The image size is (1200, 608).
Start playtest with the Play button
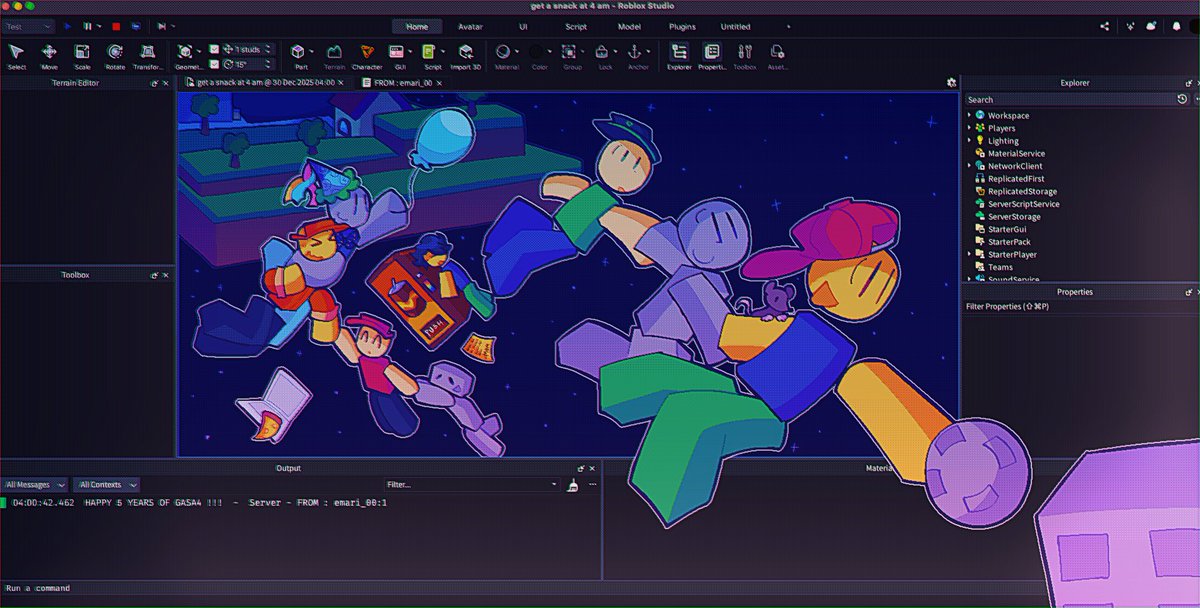[68, 26]
